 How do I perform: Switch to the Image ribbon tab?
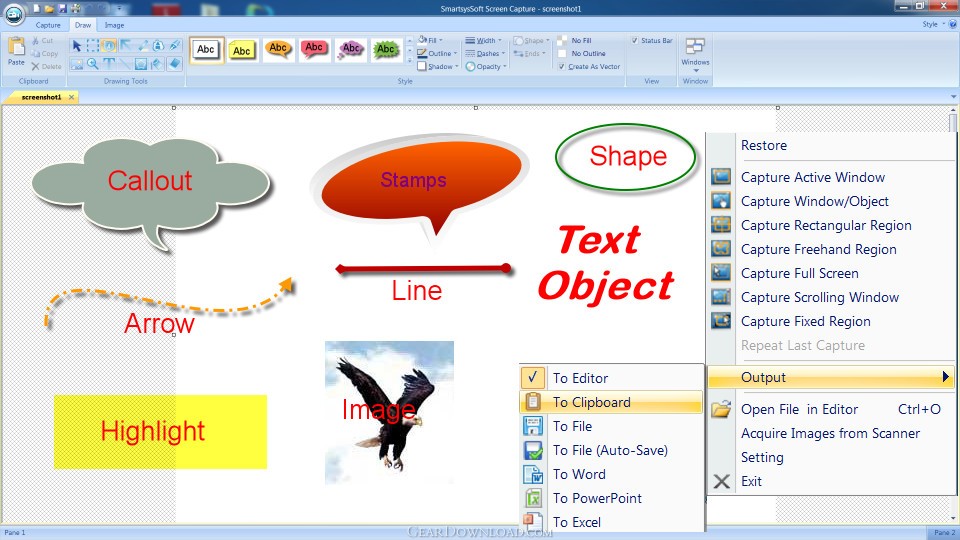114,25
